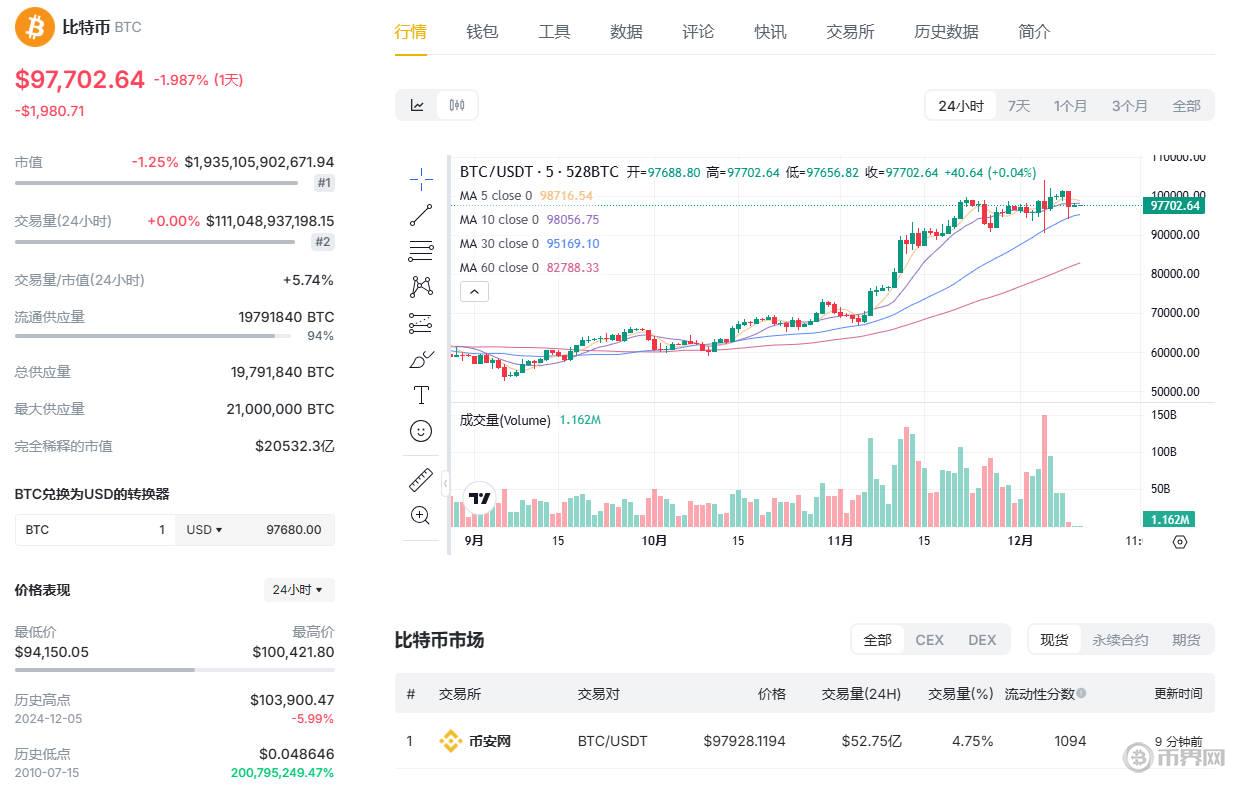1236x785 pixels.
Task: Open the 快讯 tab
Action: 770,32
